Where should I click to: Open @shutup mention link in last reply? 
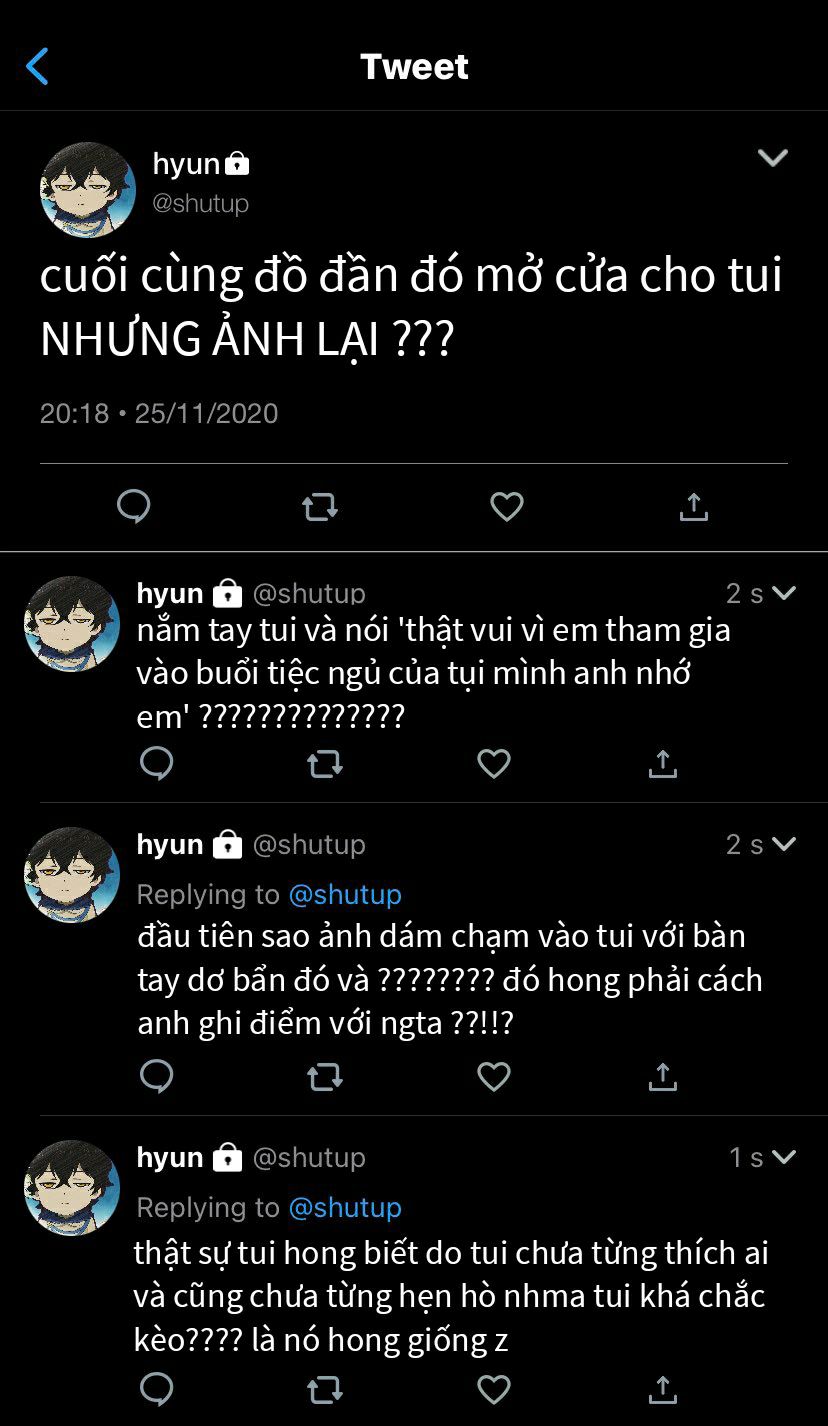click(x=345, y=1207)
